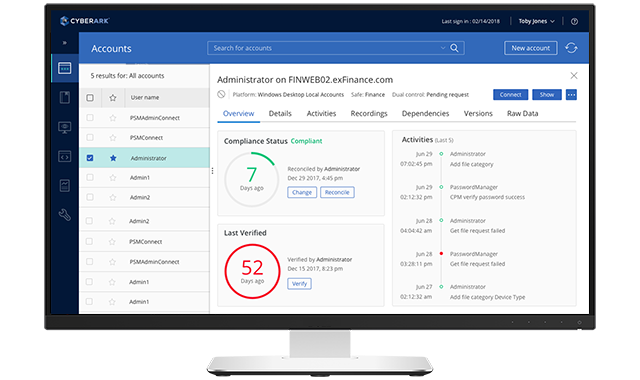This screenshot has width=640, height=380.
Task: Switch to the Details tab
Action: point(280,113)
